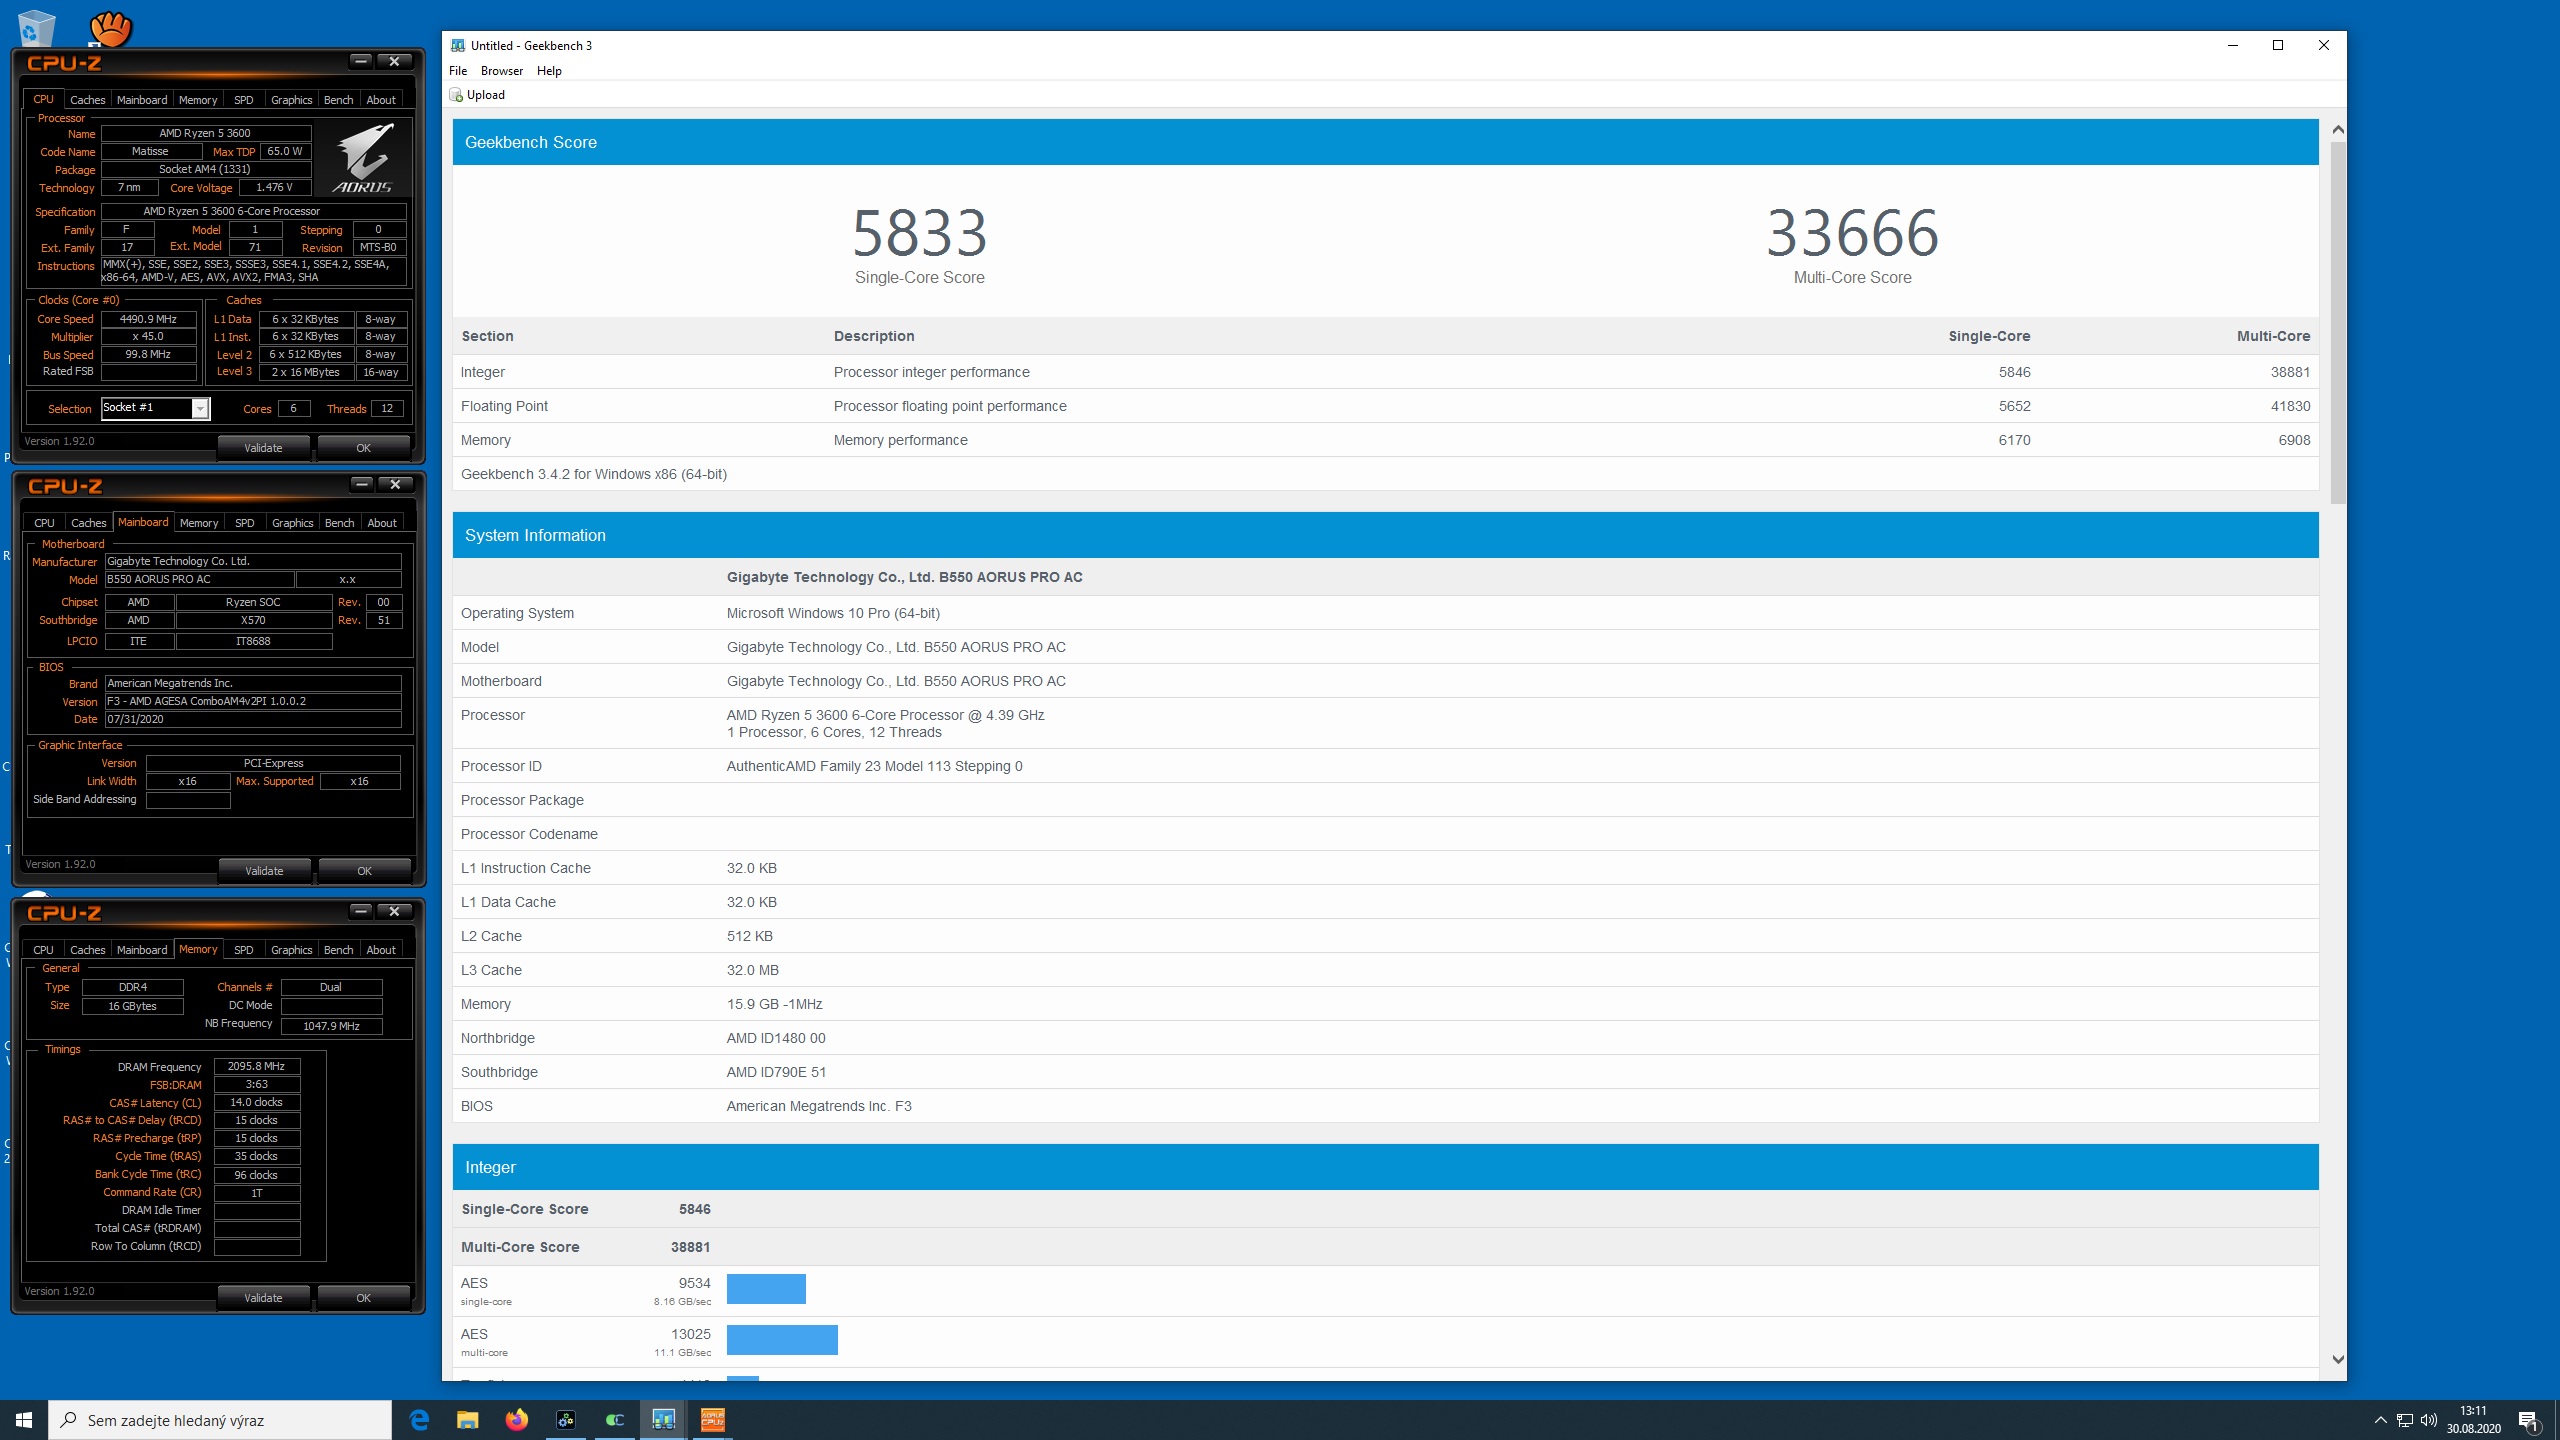Click OK in the Memory CPU-Z window
This screenshot has height=1440, width=2560.
click(x=364, y=1298)
